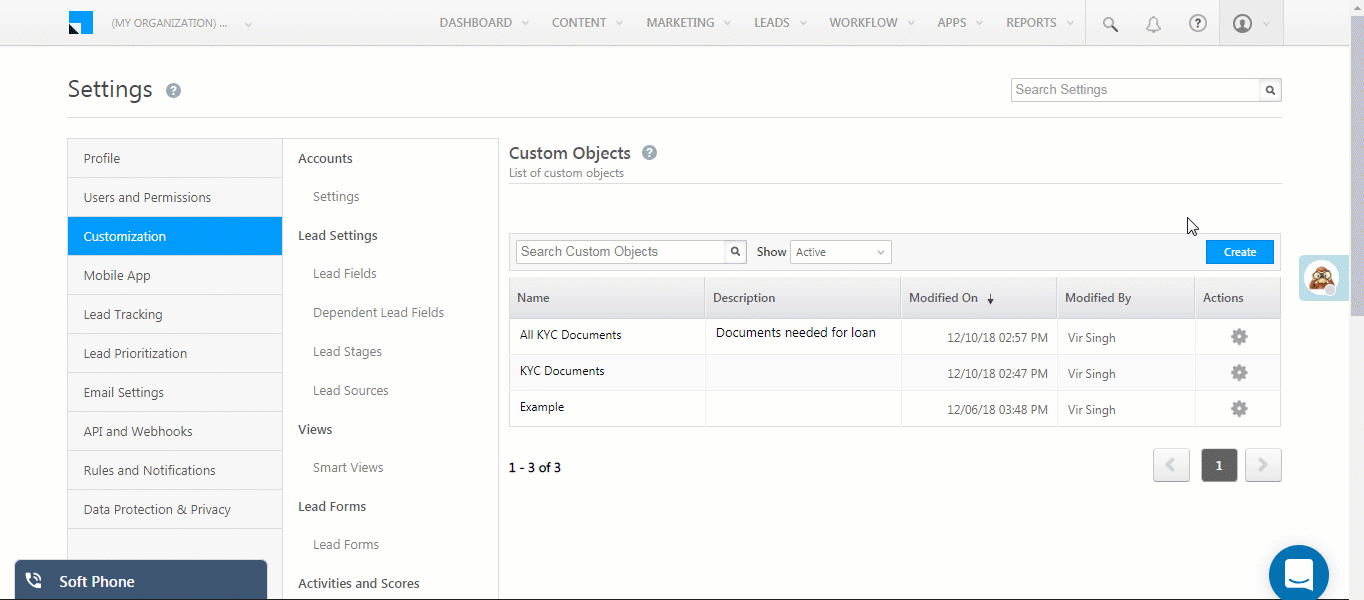Open the chat support bubble
1364x600 pixels.
(x=1298, y=572)
